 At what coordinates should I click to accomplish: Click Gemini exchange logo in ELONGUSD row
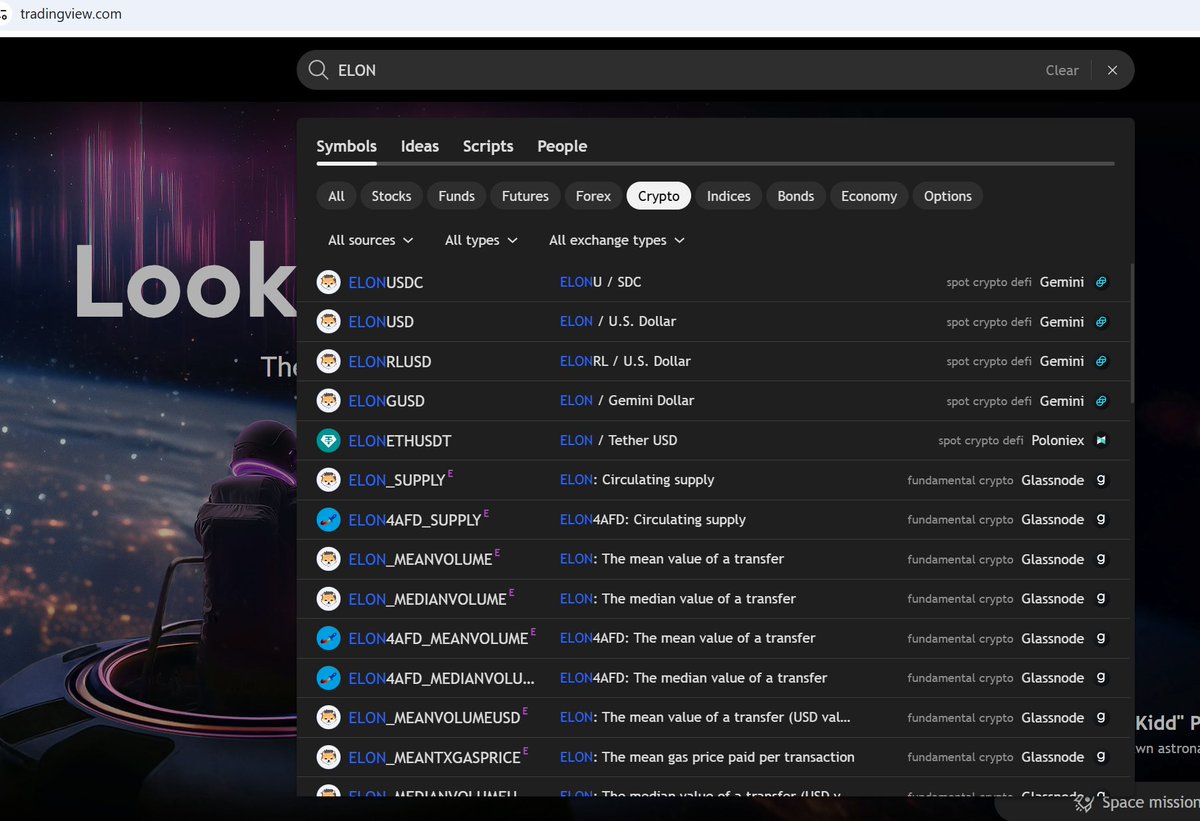coord(1101,401)
